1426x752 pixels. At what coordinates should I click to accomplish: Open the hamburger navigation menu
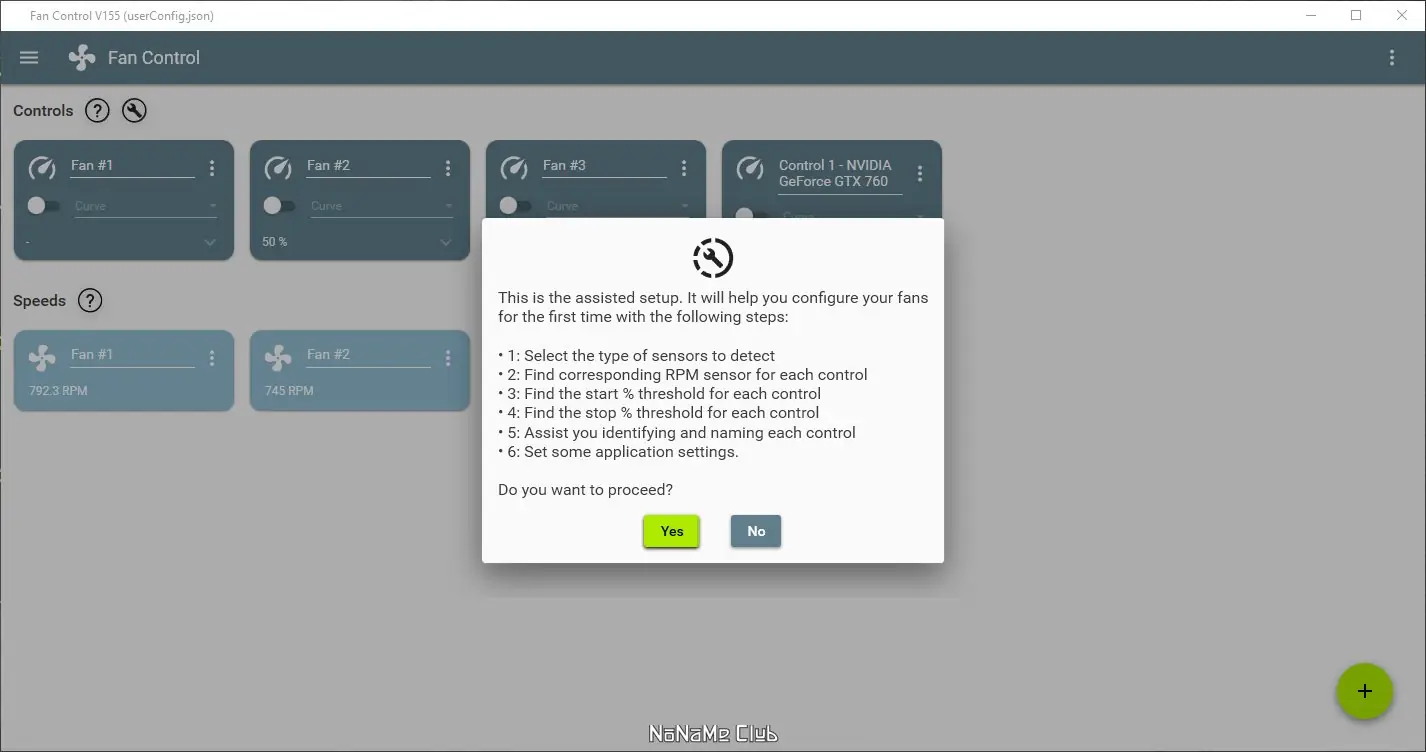[x=29, y=58]
